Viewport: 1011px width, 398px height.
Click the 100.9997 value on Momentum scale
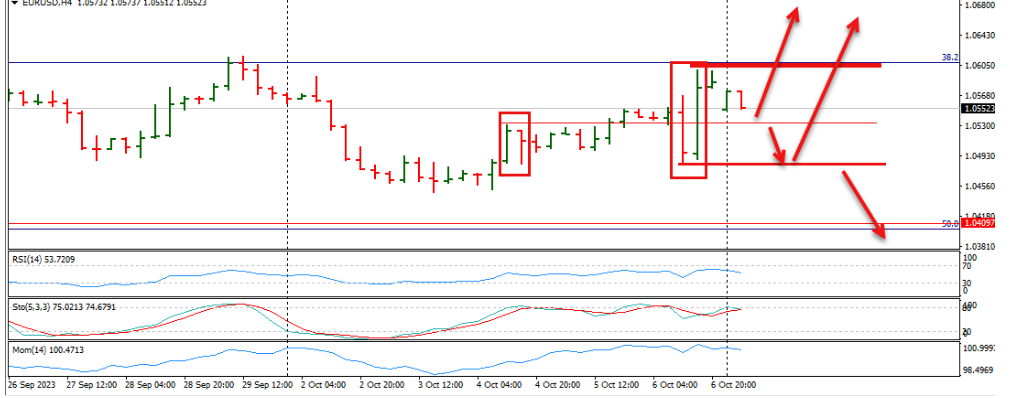pos(978,349)
